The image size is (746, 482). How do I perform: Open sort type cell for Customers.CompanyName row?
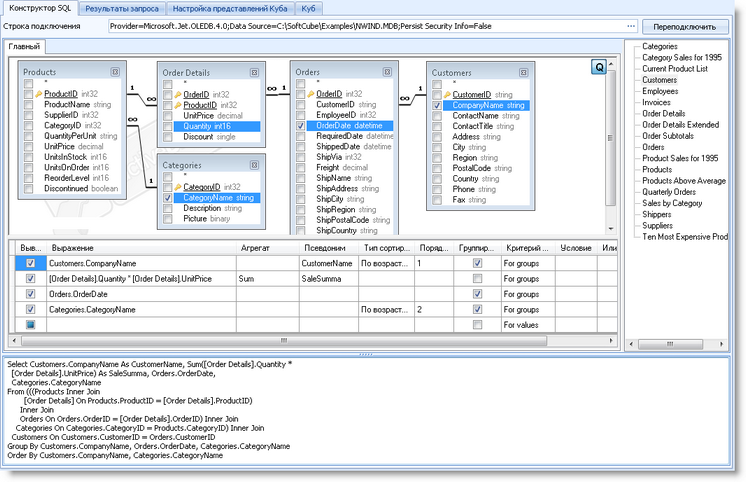385,263
